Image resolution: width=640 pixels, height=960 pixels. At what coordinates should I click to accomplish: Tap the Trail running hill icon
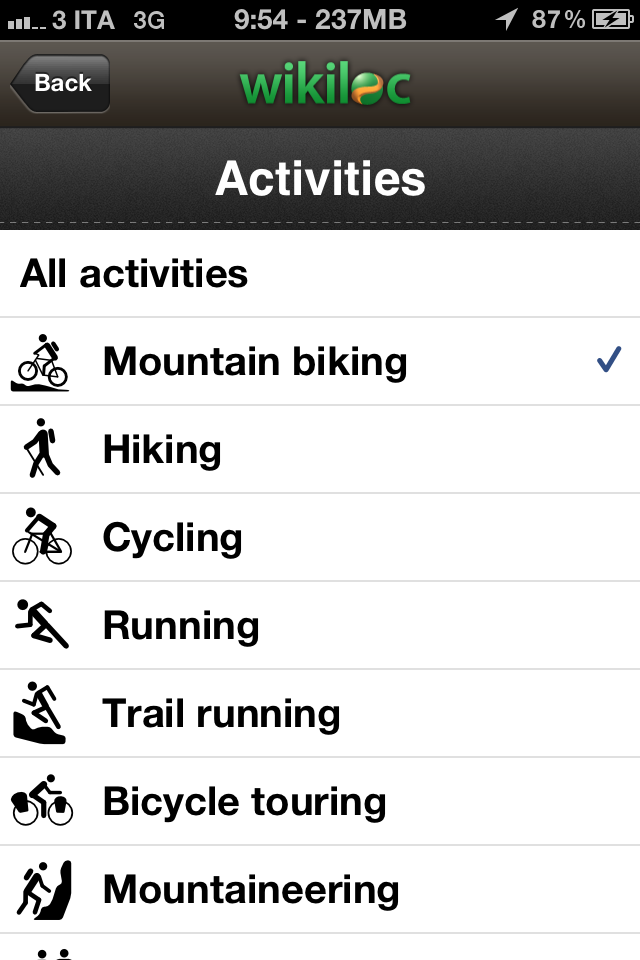[39, 712]
